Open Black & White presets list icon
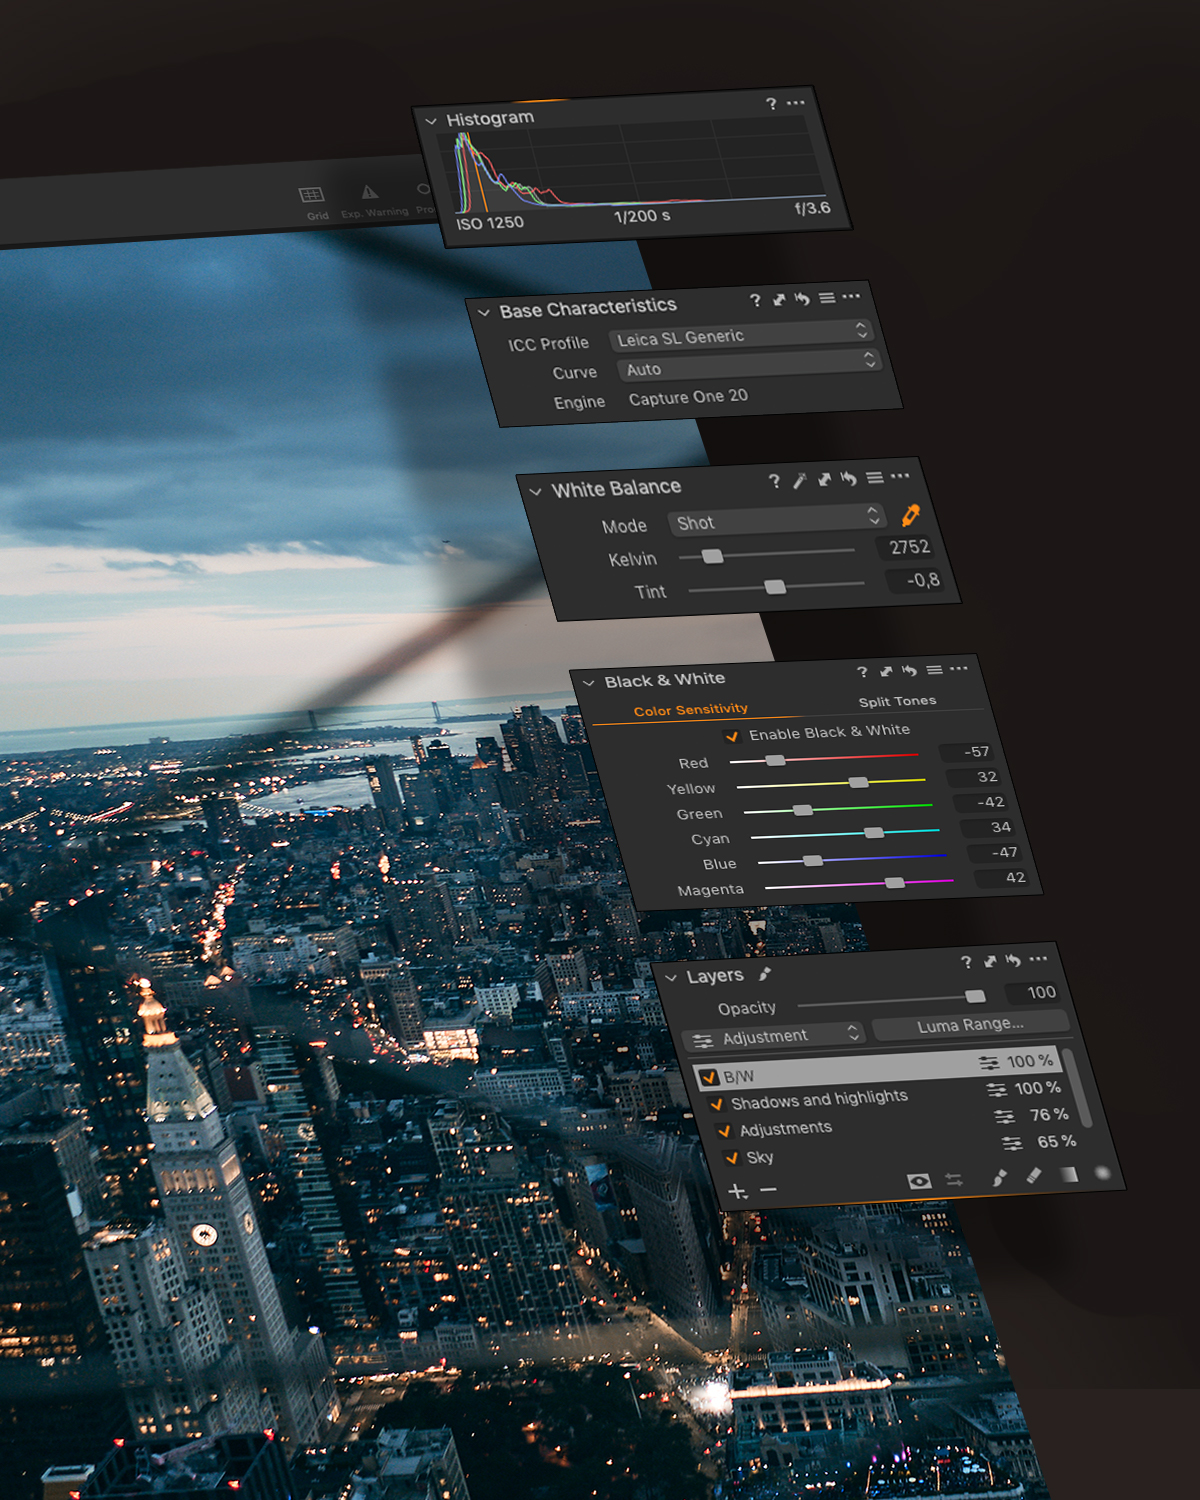 (934, 670)
